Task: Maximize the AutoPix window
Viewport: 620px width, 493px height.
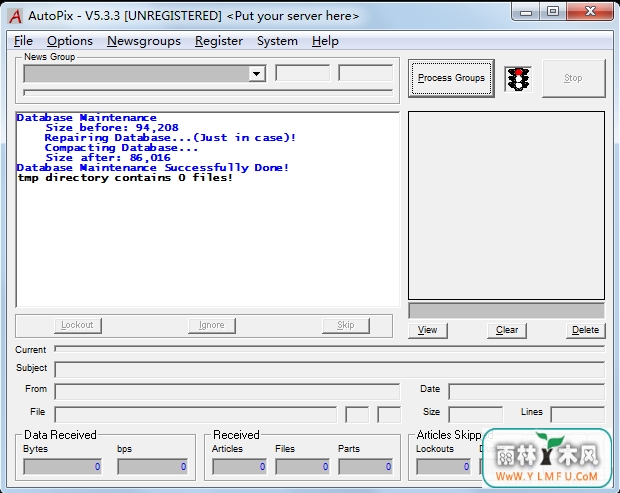Action: [553, 12]
